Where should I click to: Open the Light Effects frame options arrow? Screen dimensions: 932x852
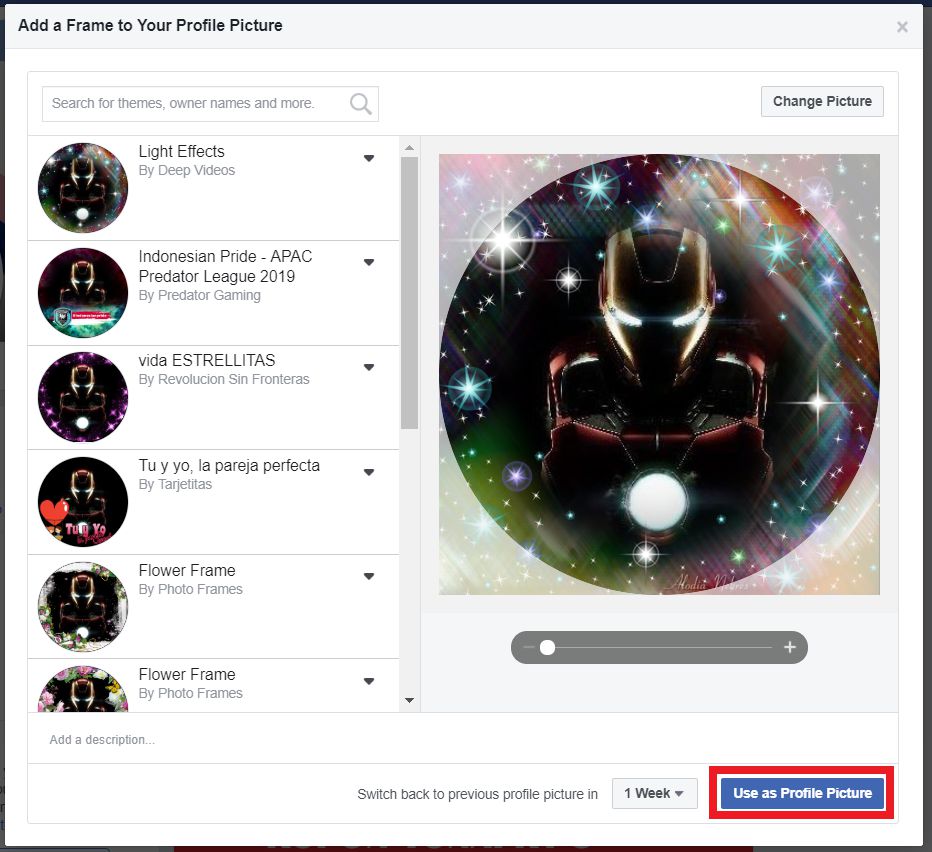click(369, 158)
